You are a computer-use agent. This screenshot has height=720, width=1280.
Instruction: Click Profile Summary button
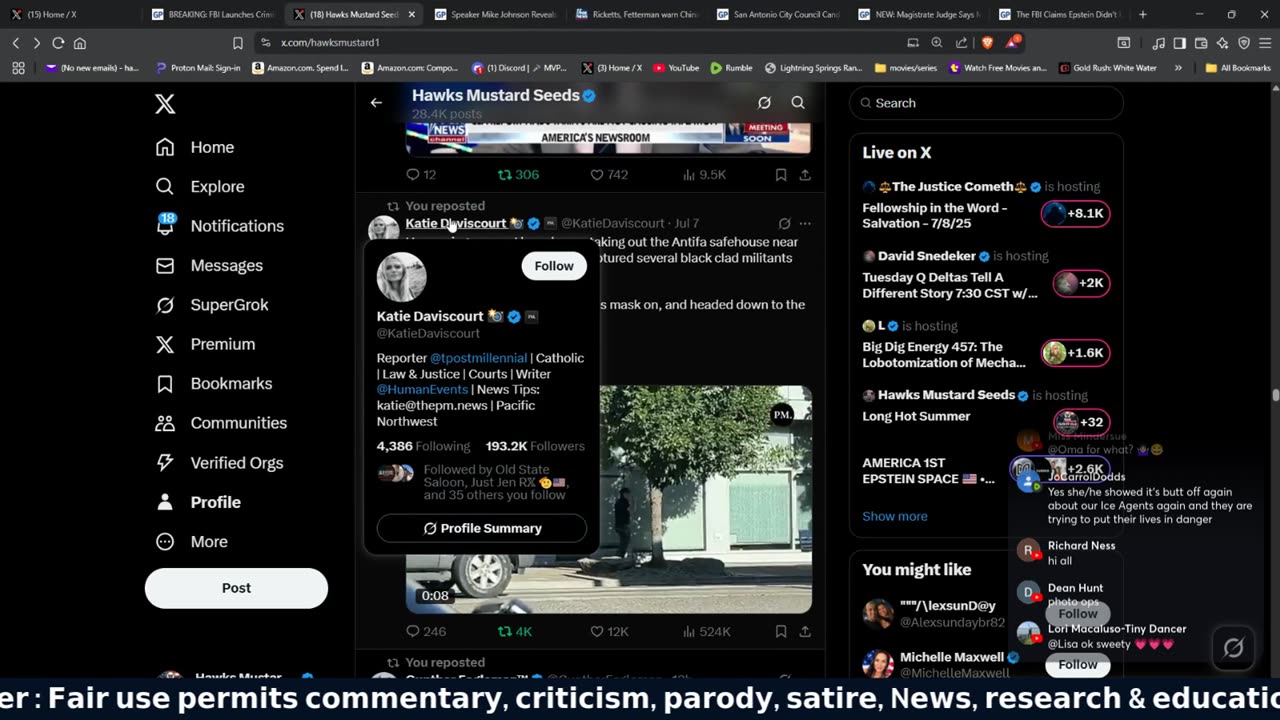pyautogui.click(x=482, y=528)
